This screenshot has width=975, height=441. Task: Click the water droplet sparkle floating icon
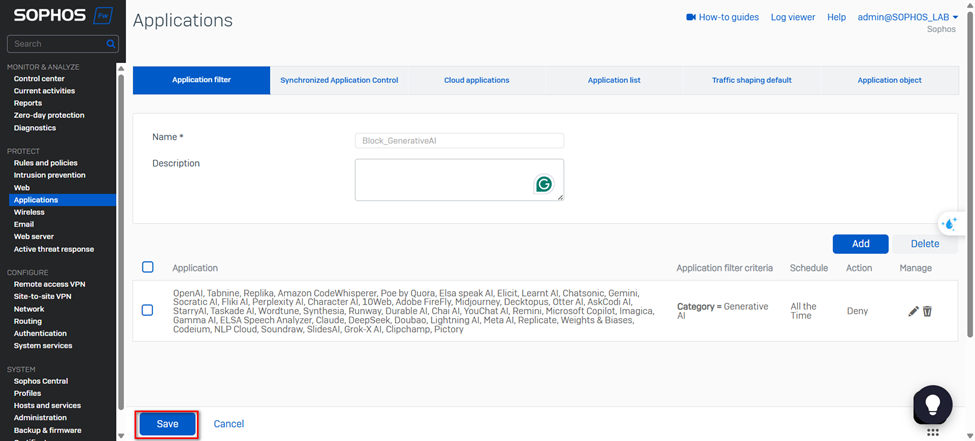coord(949,224)
